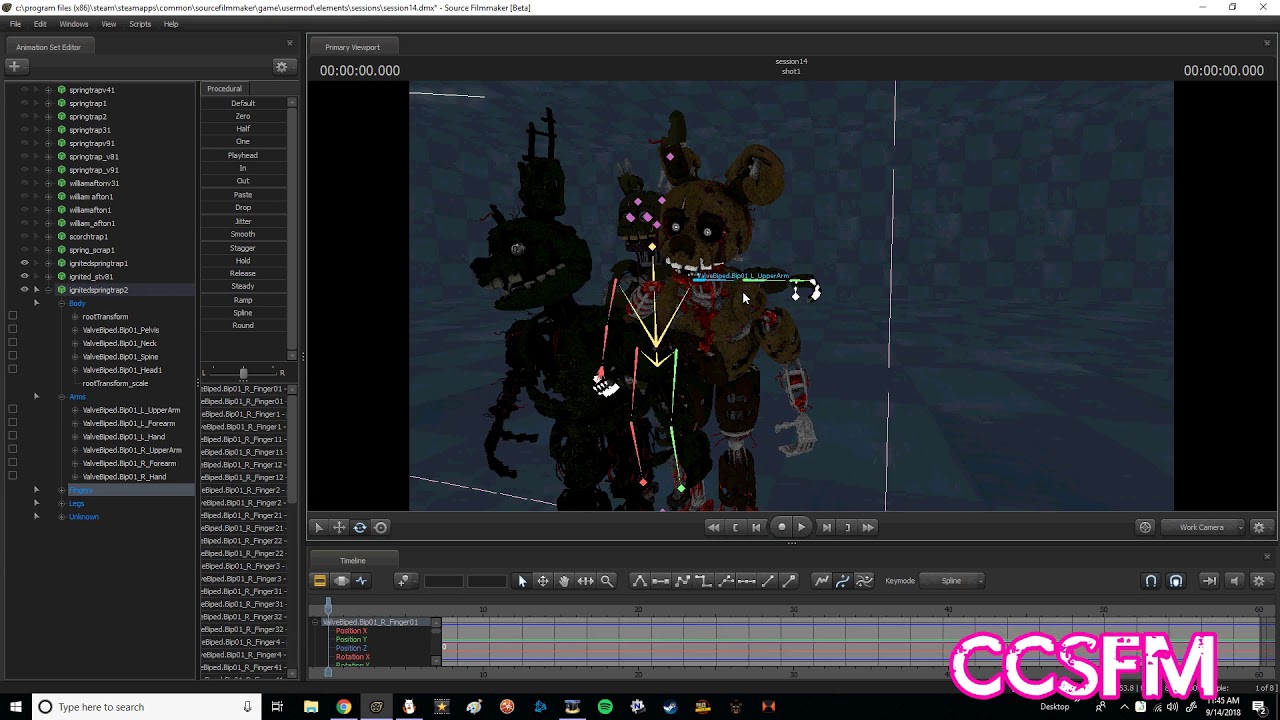Choose the graph zoom magnifier tool
This screenshot has width=1280, height=720.
(x=607, y=580)
